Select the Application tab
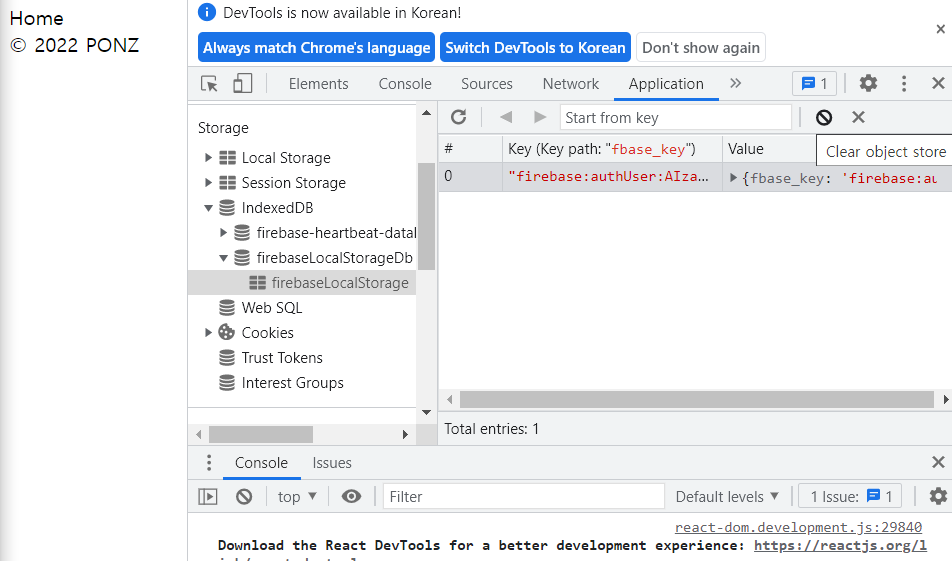The height and width of the screenshot is (561, 952). point(666,84)
